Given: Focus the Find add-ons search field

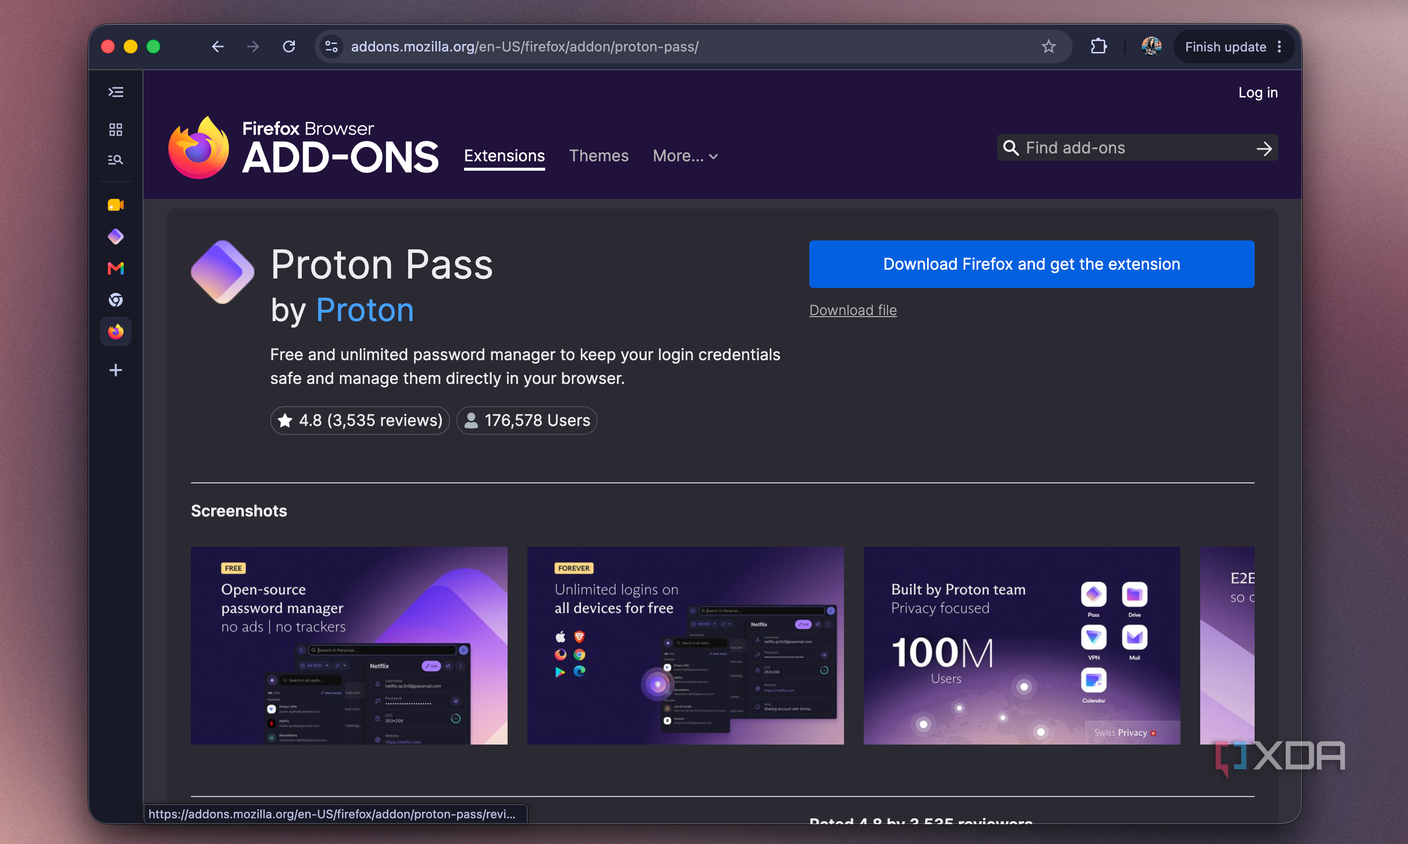Looking at the screenshot, I should 1137,148.
